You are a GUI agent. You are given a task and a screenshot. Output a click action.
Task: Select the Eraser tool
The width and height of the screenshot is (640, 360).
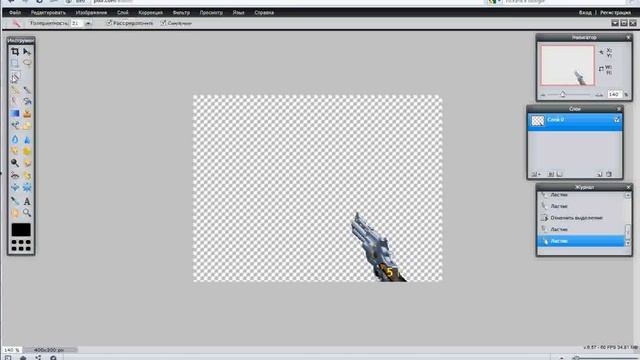coord(15,101)
